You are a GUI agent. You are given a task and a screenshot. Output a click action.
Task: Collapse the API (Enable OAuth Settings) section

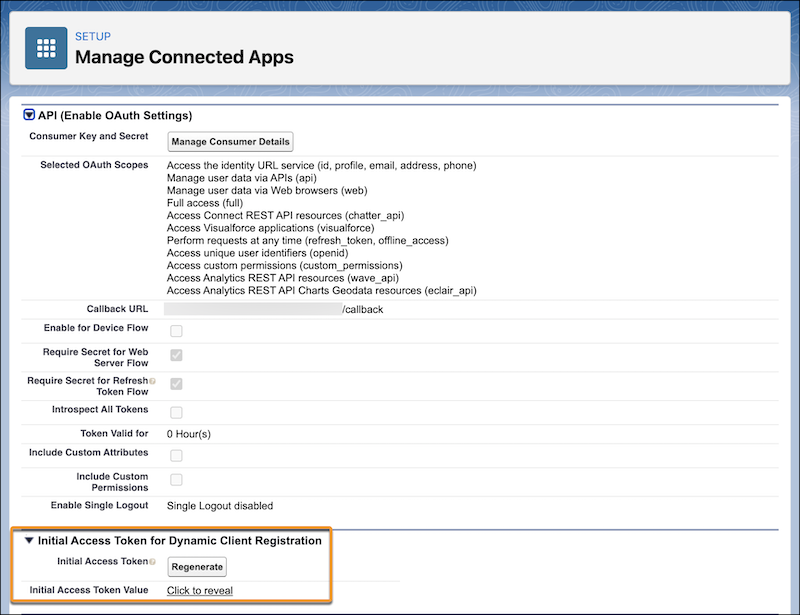[29, 116]
